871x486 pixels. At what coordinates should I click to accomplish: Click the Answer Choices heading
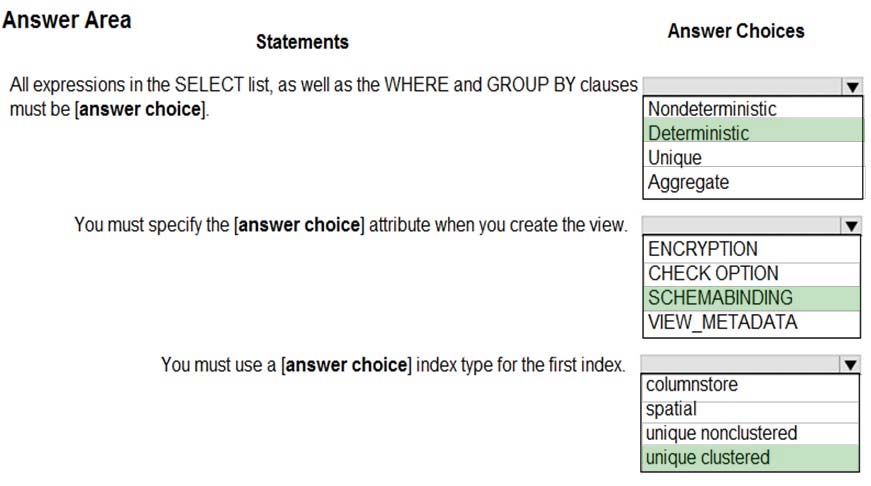point(736,31)
